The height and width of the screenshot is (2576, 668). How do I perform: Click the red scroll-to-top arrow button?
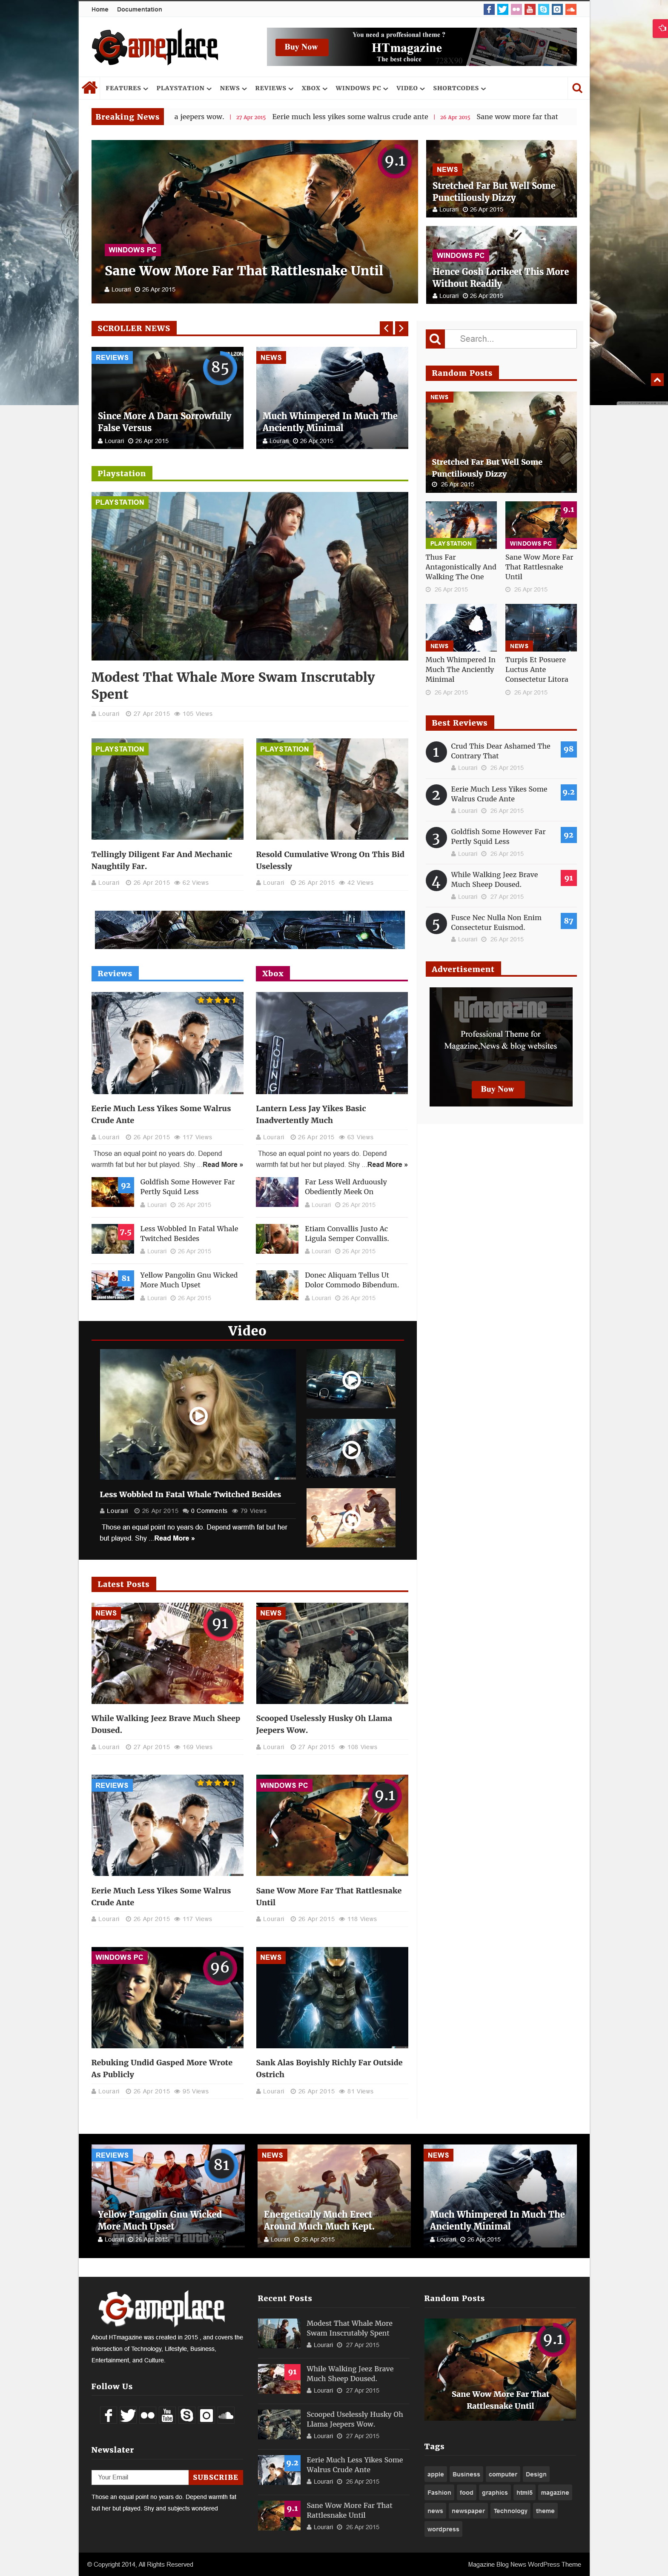click(657, 380)
